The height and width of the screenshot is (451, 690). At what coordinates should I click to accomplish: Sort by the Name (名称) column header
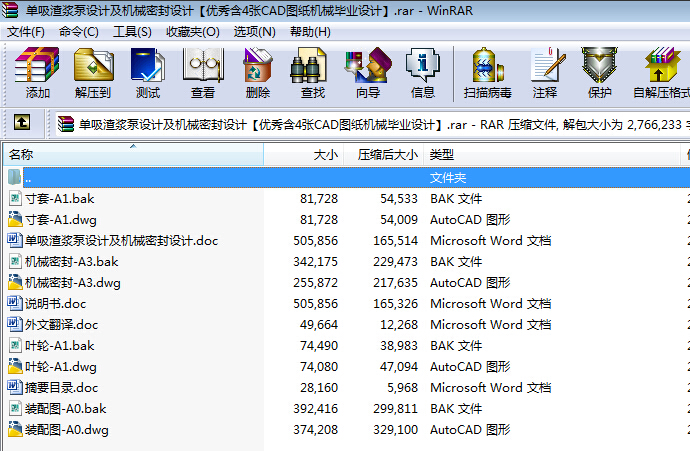[133, 154]
